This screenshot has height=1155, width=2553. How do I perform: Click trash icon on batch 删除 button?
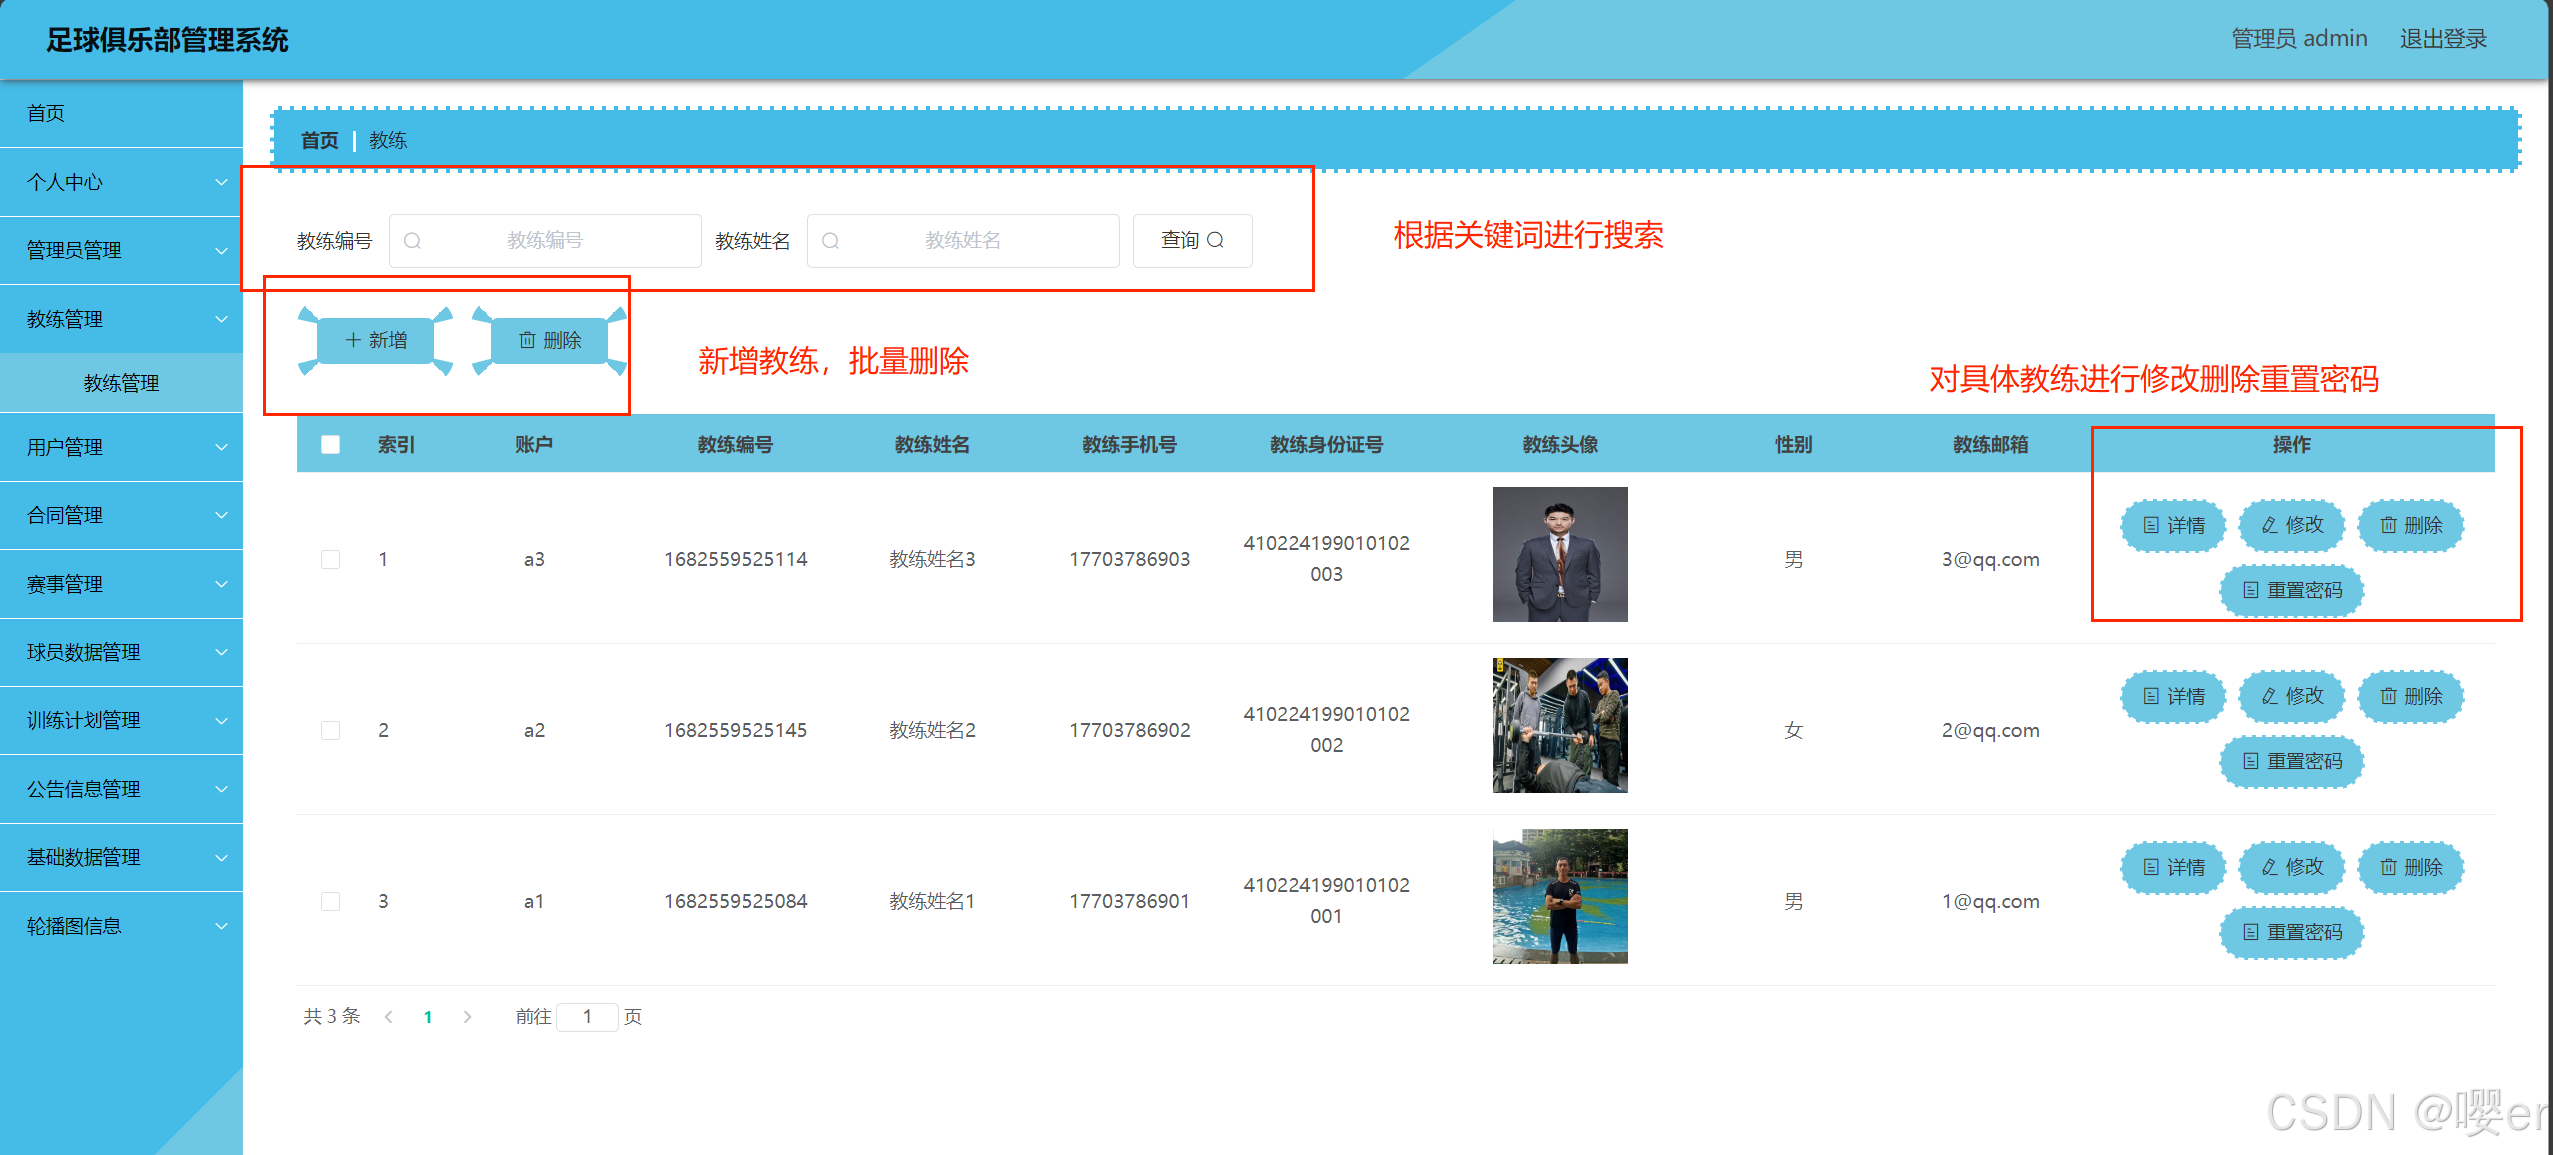pyautogui.click(x=527, y=340)
